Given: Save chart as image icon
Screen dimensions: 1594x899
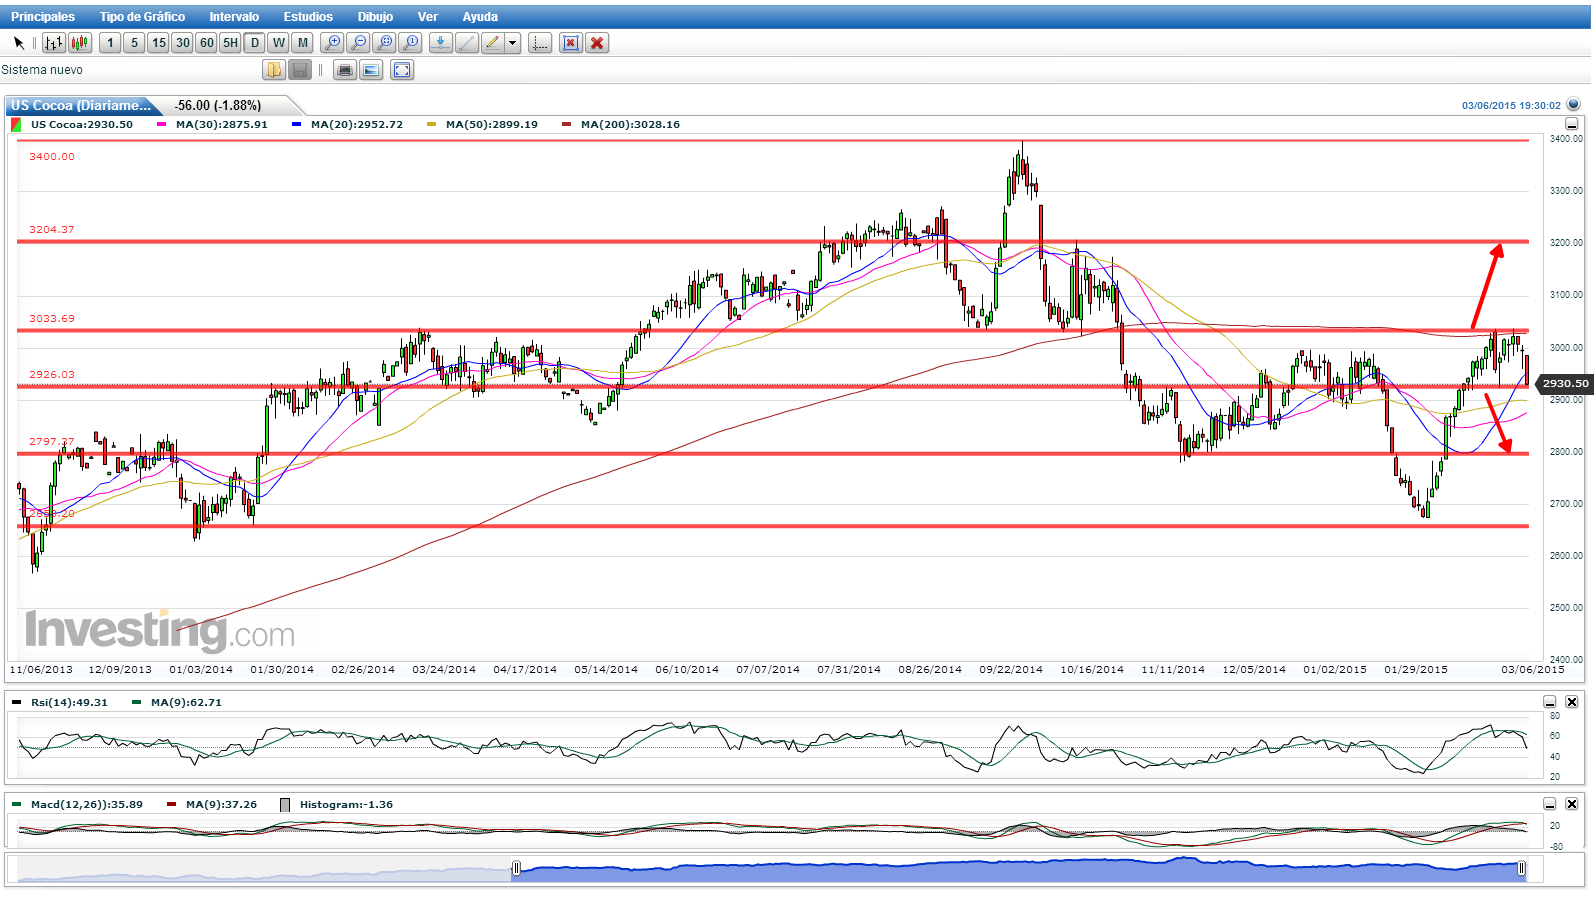Looking at the screenshot, I should (371, 70).
